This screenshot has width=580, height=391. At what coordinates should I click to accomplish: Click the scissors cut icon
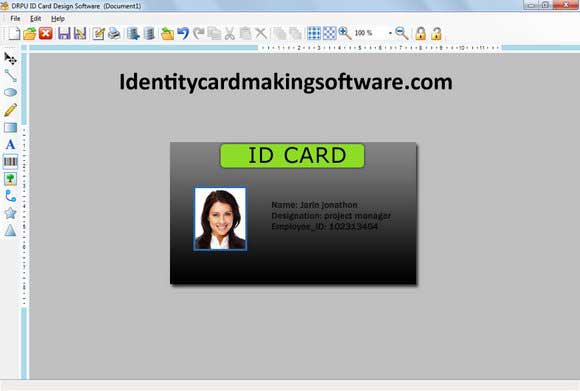pos(229,33)
